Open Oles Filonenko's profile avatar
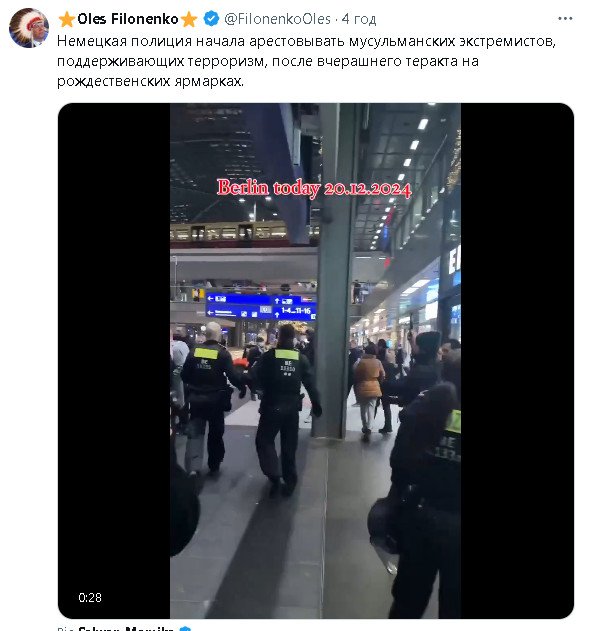Screen dimensions: 590x631 click(x=29, y=28)
